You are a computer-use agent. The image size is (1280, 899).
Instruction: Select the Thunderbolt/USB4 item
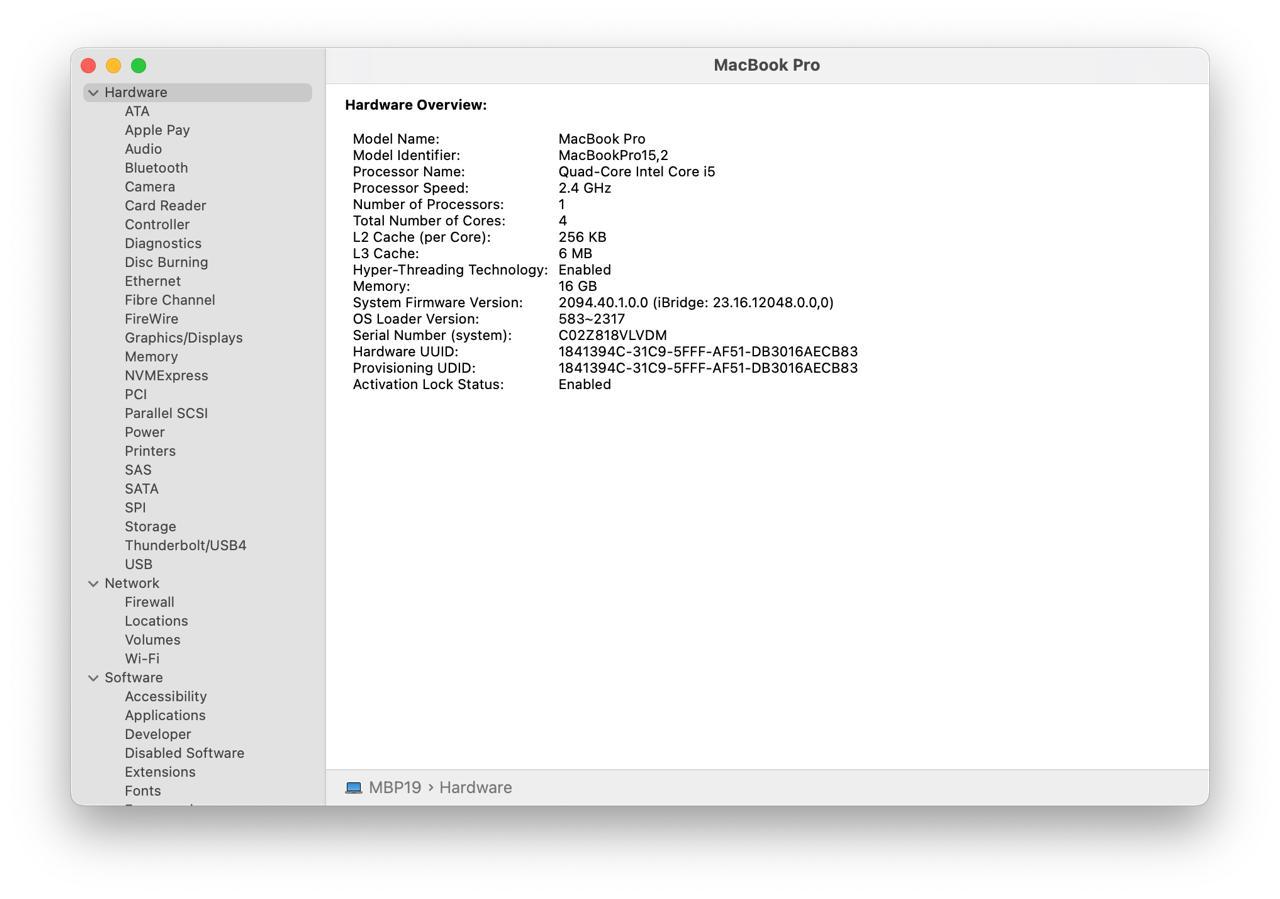click(185, 546)
